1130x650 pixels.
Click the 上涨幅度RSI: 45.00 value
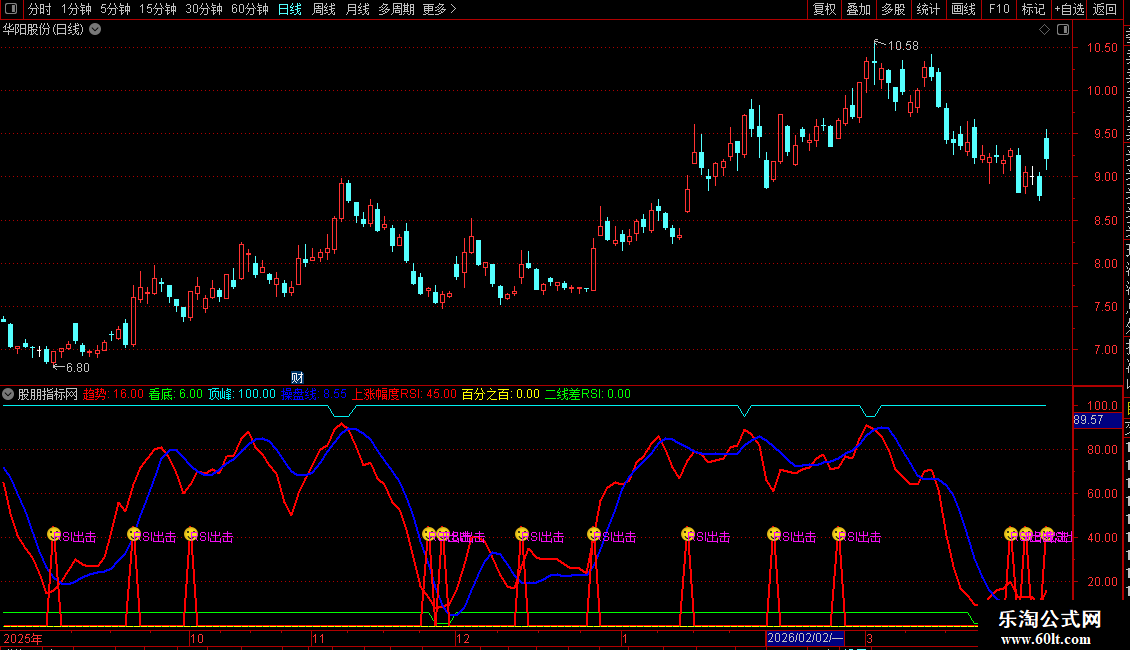click(404, 394)
